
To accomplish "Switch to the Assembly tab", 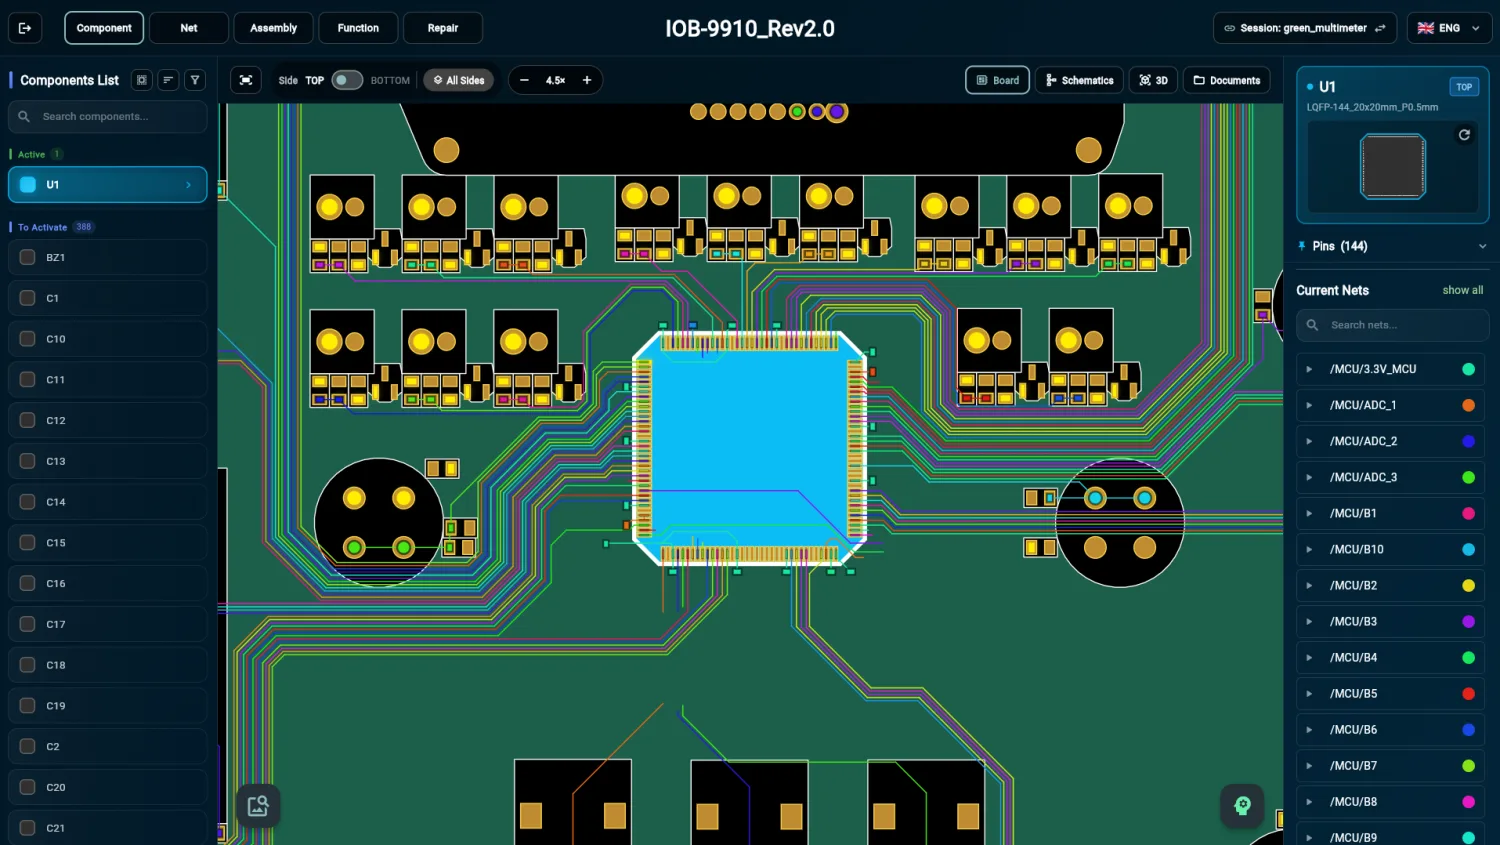I will tap(273, 28).
